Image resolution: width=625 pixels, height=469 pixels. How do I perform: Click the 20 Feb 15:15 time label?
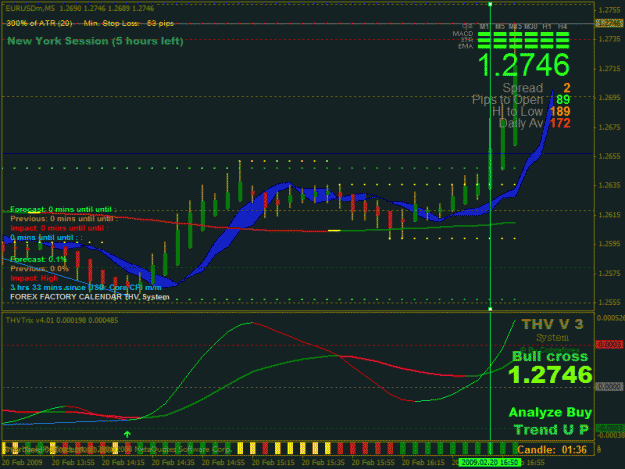273,463
